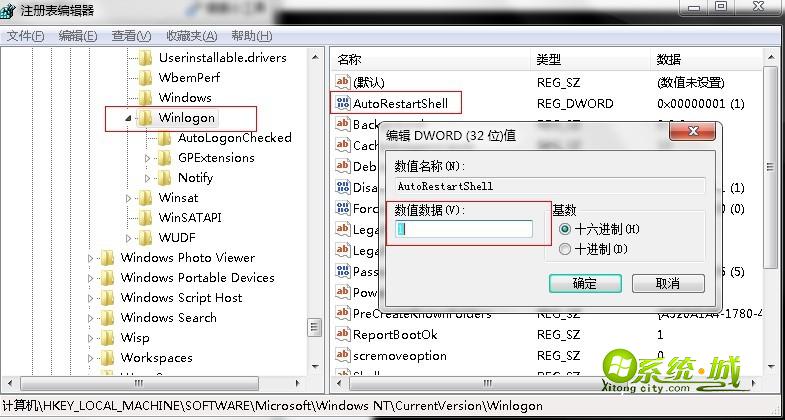Image resolution: width=785 pixels, height=420 pixels.
Task: Select the AutoRestartShell DWORD value icon
Action: pos(343,103)
